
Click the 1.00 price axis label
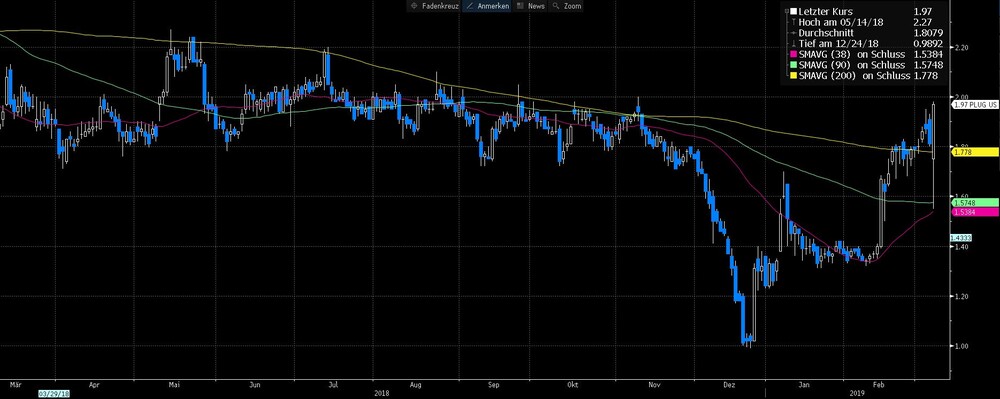coord(962,346)
